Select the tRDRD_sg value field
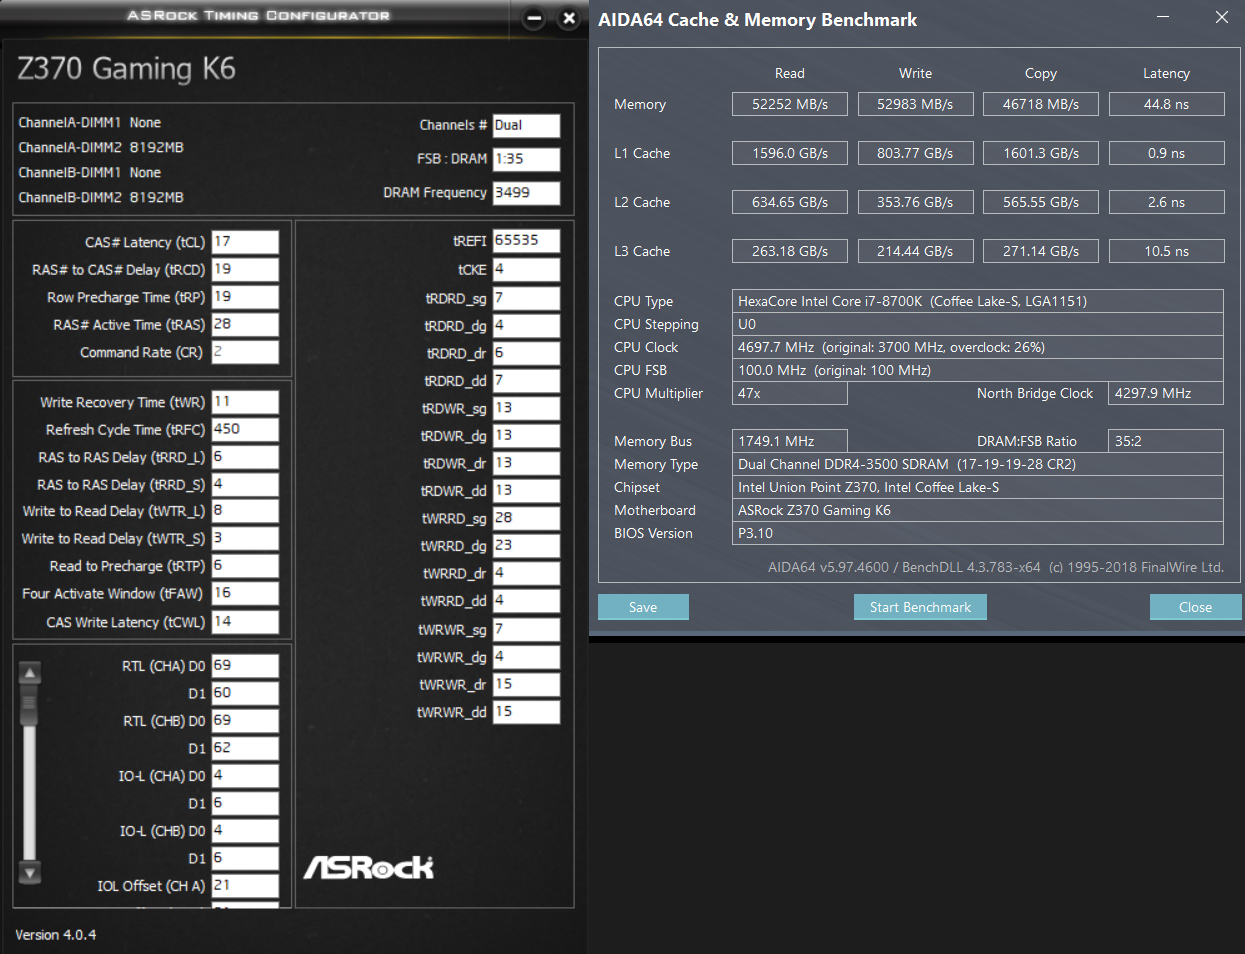 pos(526,298)
